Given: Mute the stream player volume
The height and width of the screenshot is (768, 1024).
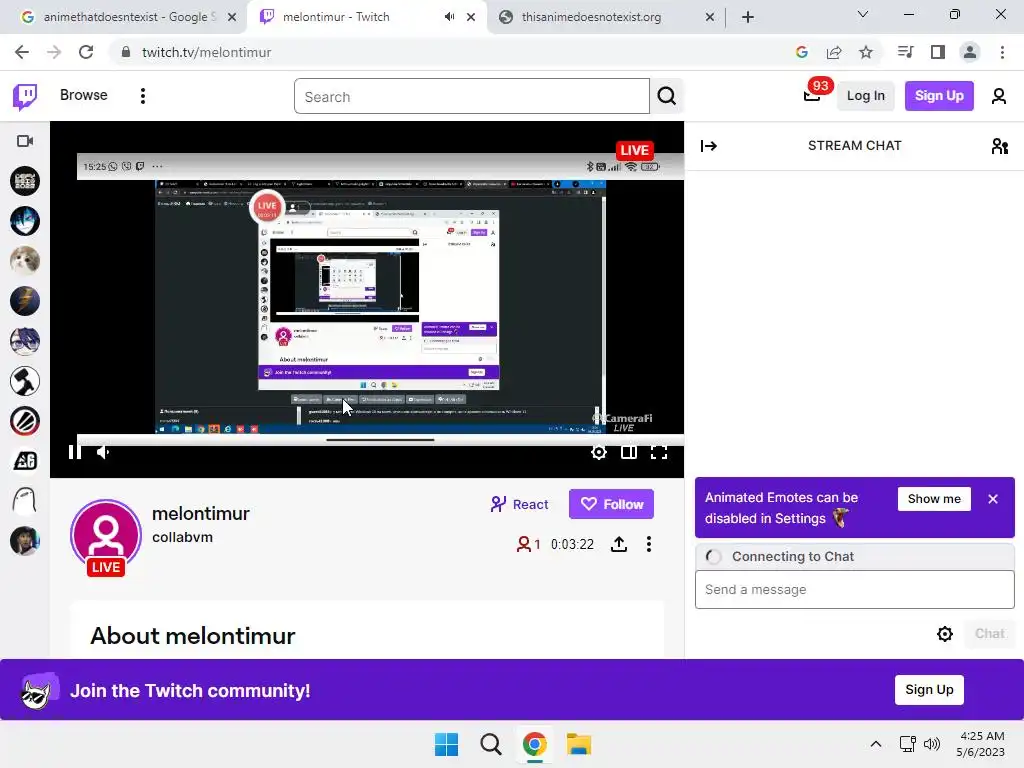Looking at the screenshot, I should coord(103,451).
